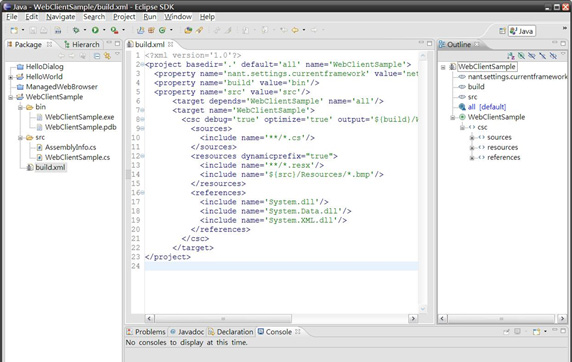Toggle Hide Top-Level Elements in Outline
572x362 pixels.
[553, 56]
